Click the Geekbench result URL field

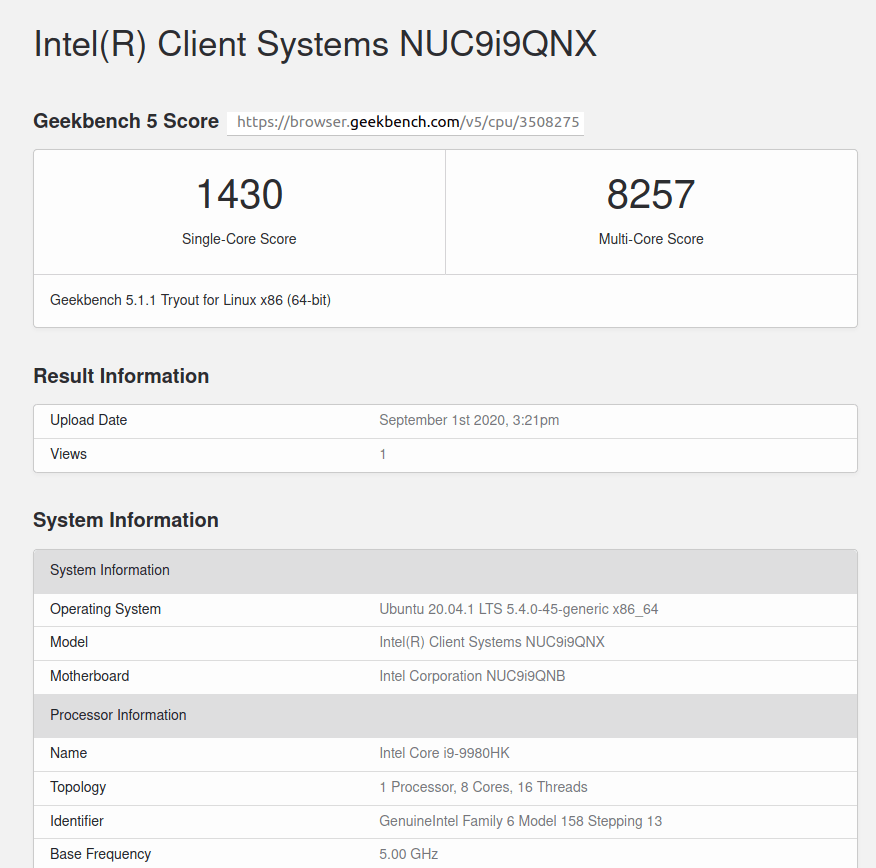pyautogui.click(x=405, y=122)
